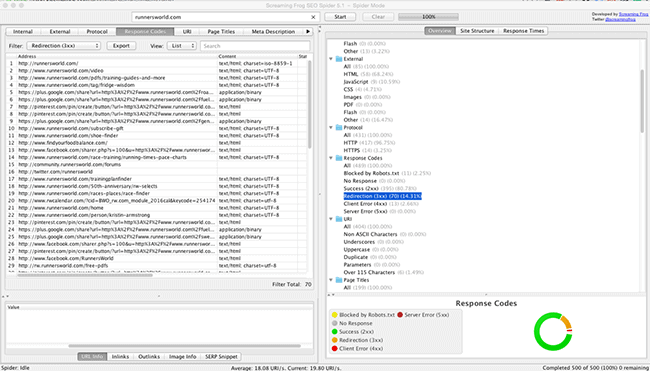This screenshot has height=371, width=650.
Task: Switch to the Page Titles tab
Action: [x=221, y=32]
